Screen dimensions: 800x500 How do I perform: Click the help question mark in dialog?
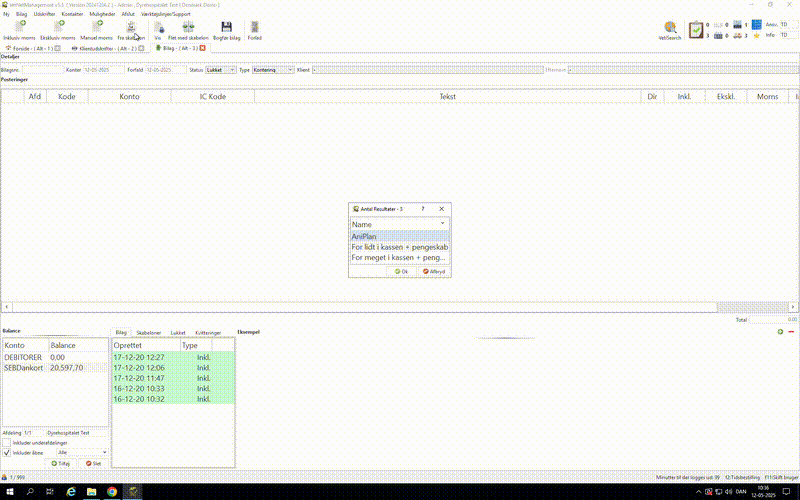click(x=422, y=209)
